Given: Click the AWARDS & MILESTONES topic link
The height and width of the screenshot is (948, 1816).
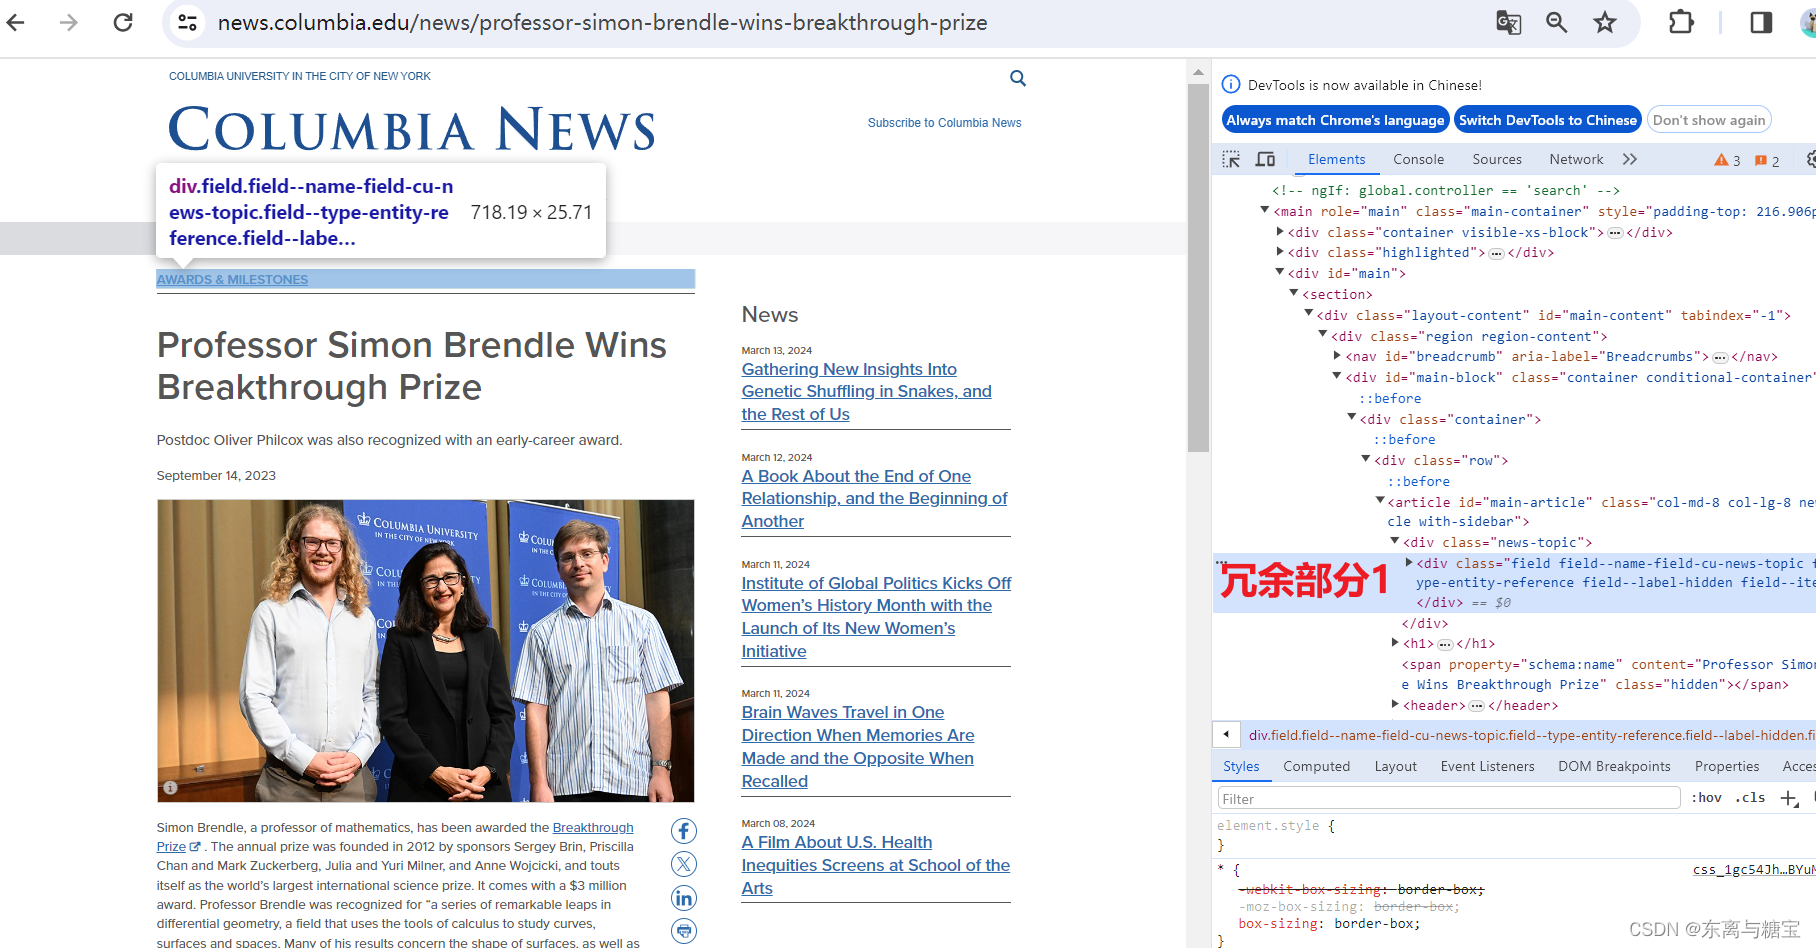Looking at the screenshot, I should [232, 280].
